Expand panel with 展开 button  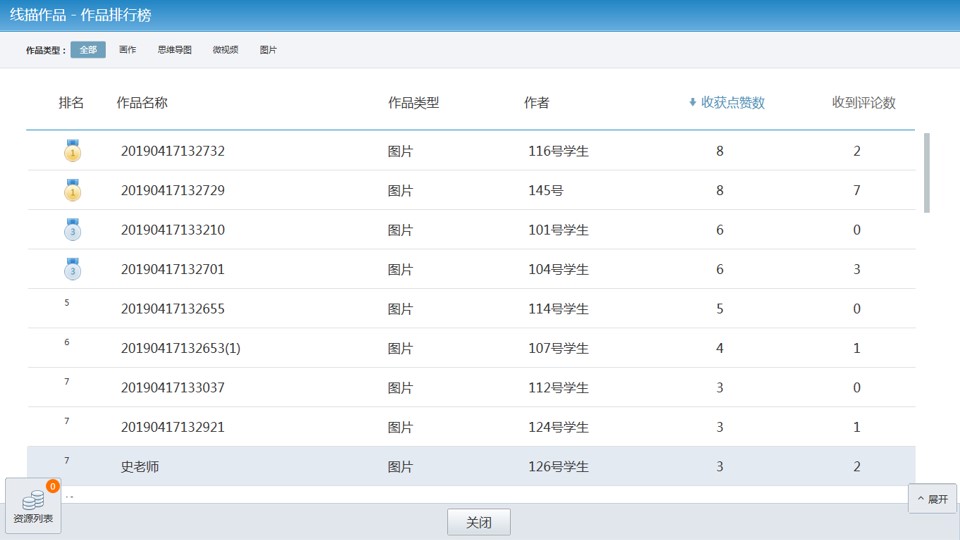pos(932,499)
